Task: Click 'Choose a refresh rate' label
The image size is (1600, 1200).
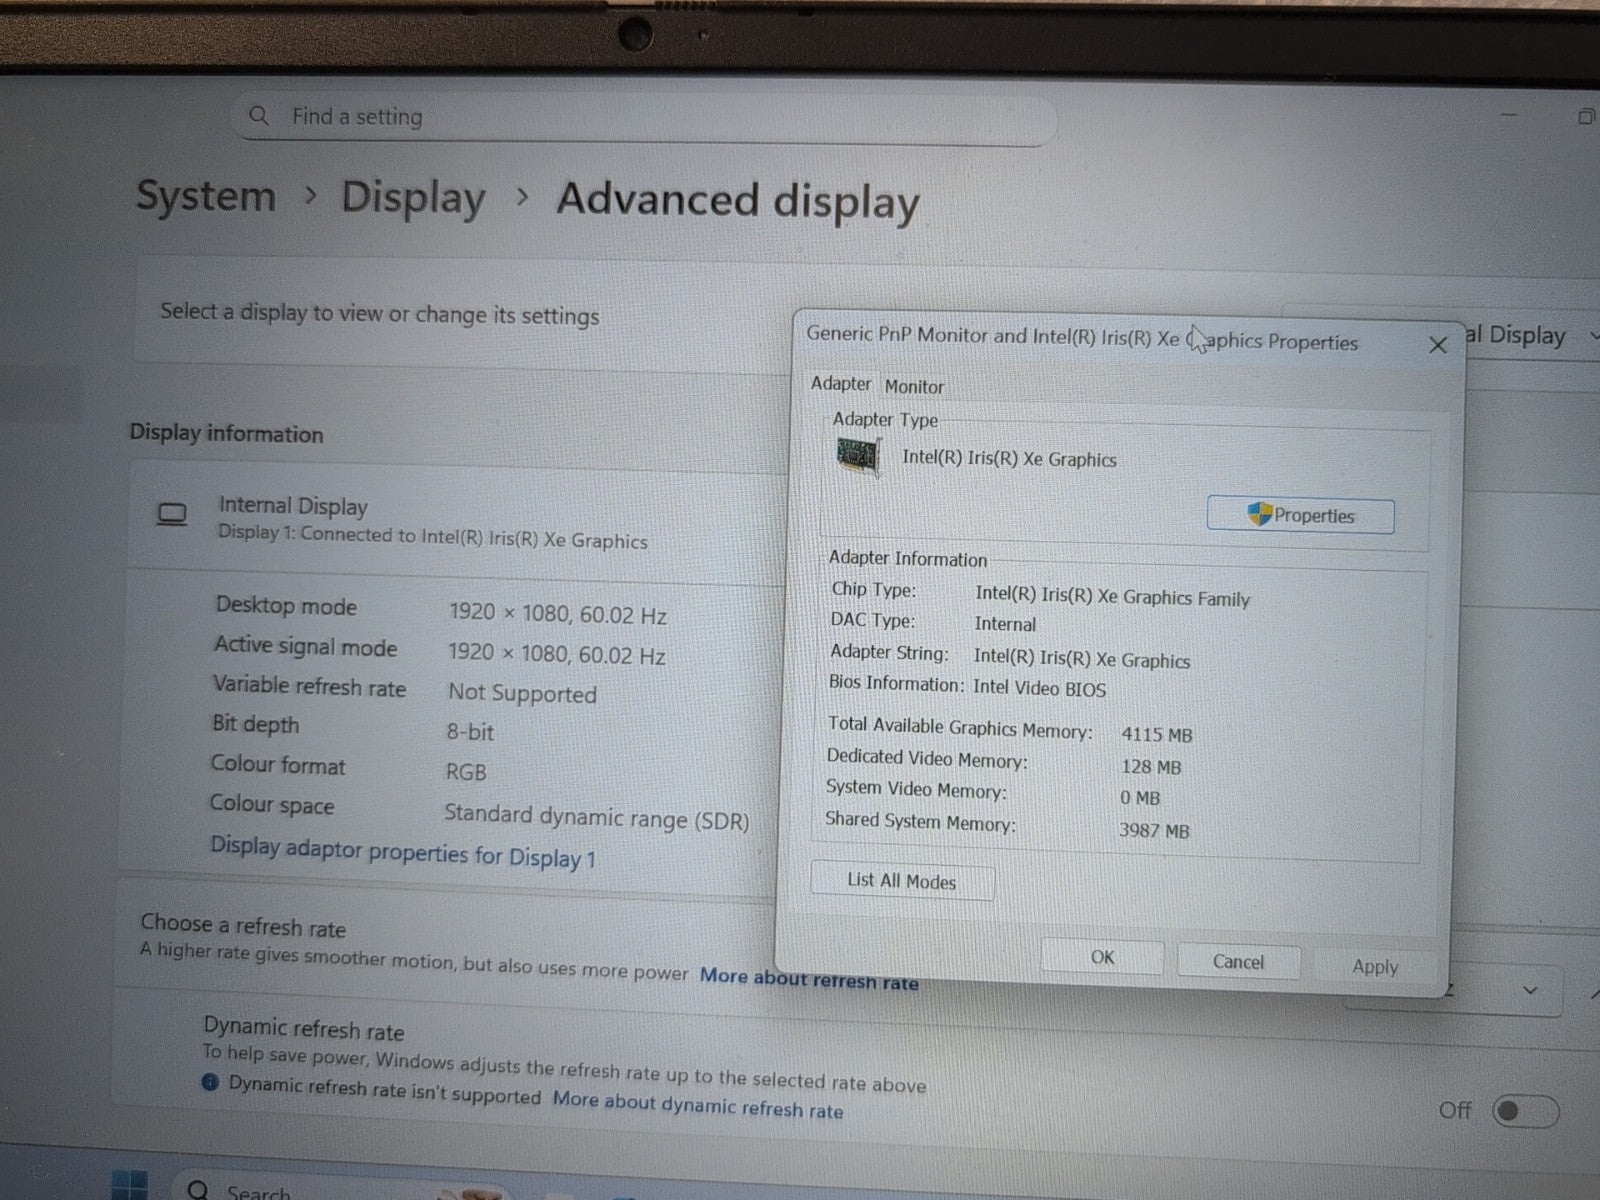Action: point(243,925)
